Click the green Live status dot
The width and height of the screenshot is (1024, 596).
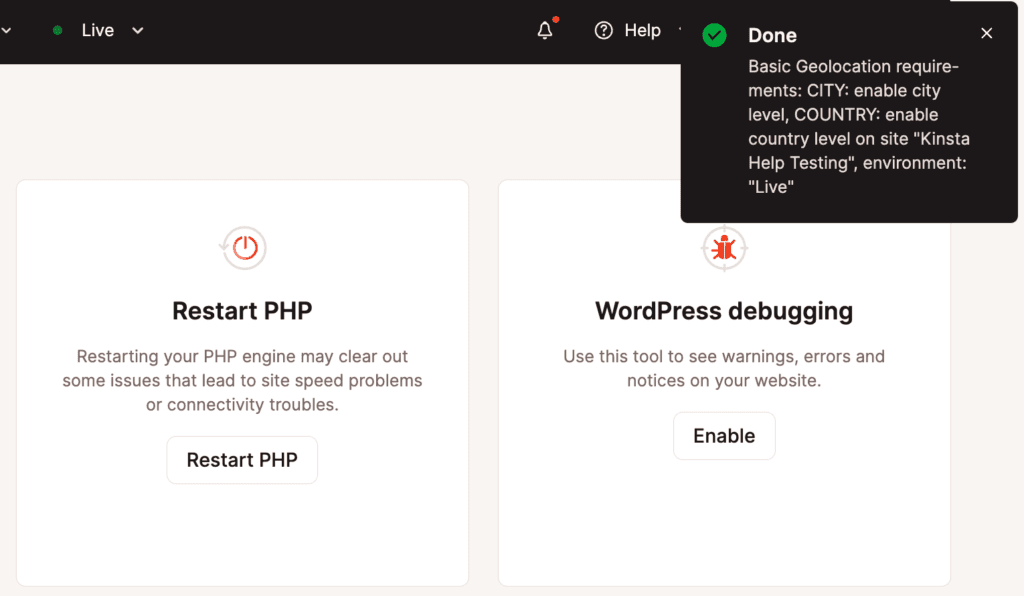[x=57, y=30]
